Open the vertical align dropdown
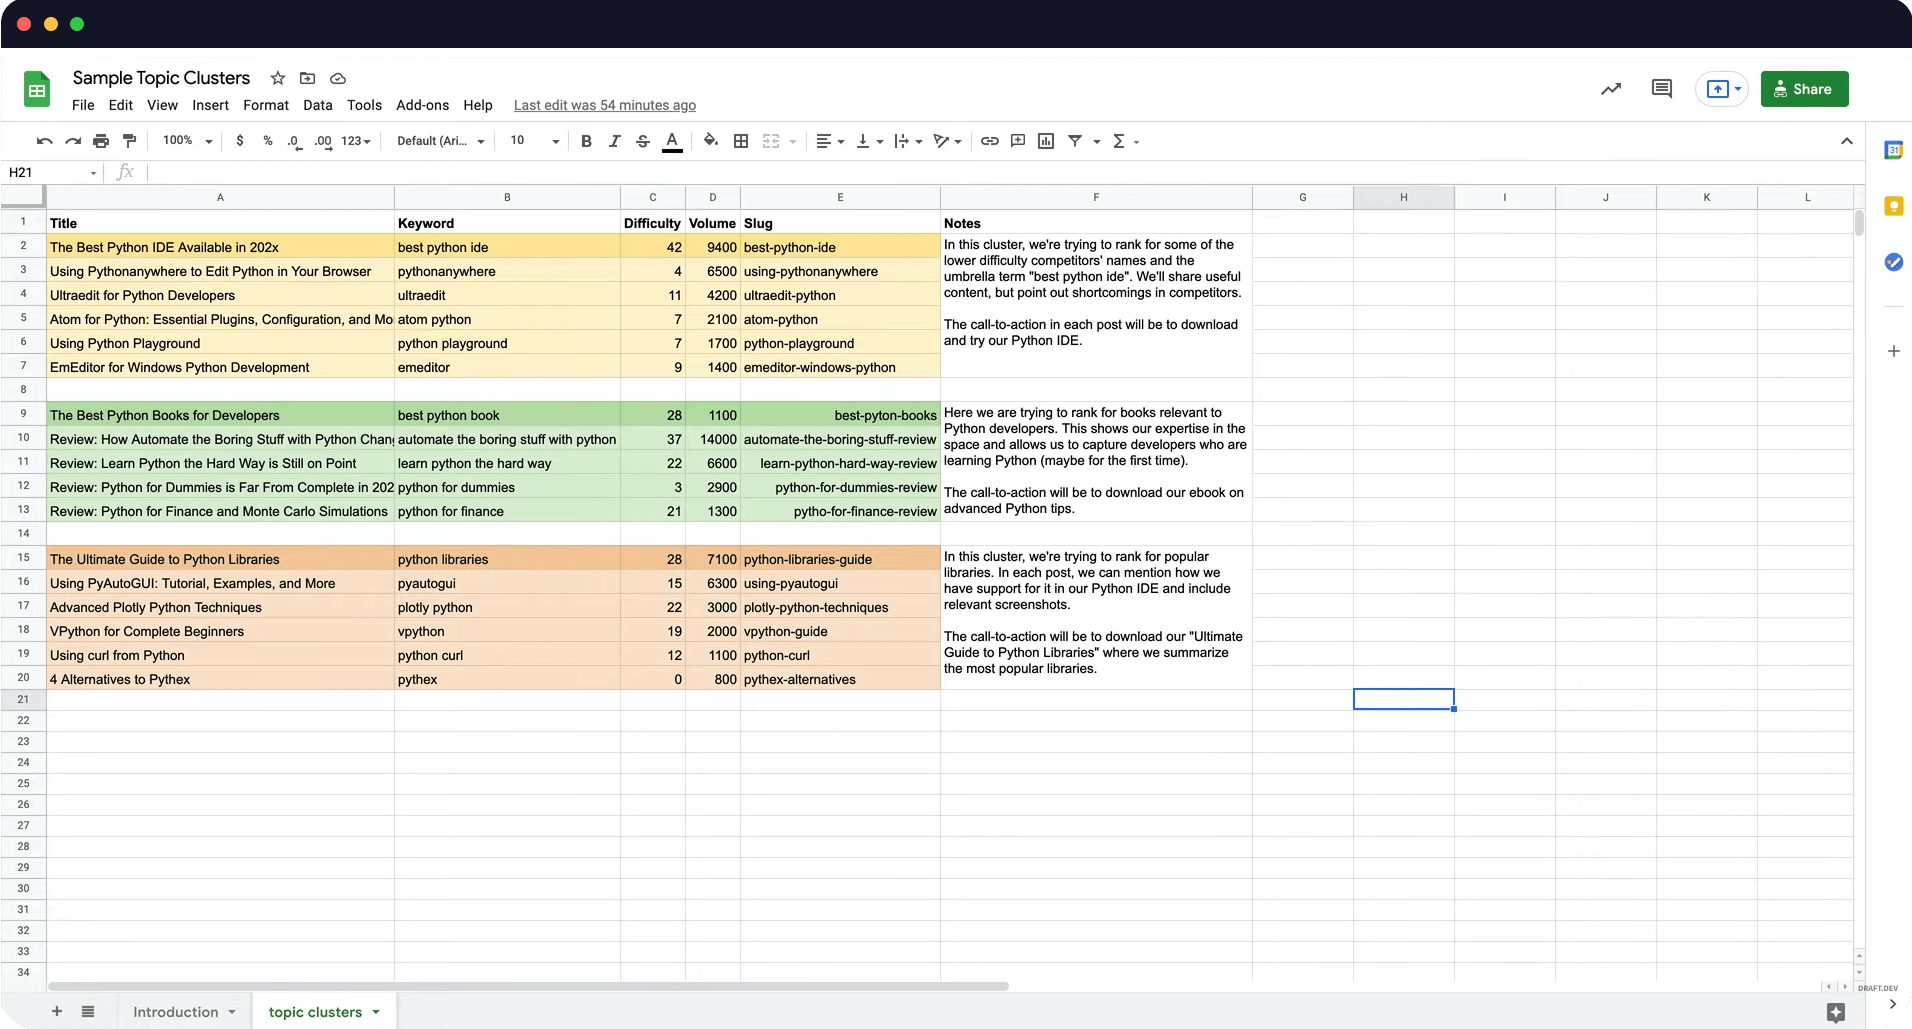 (x=870, y=141)
